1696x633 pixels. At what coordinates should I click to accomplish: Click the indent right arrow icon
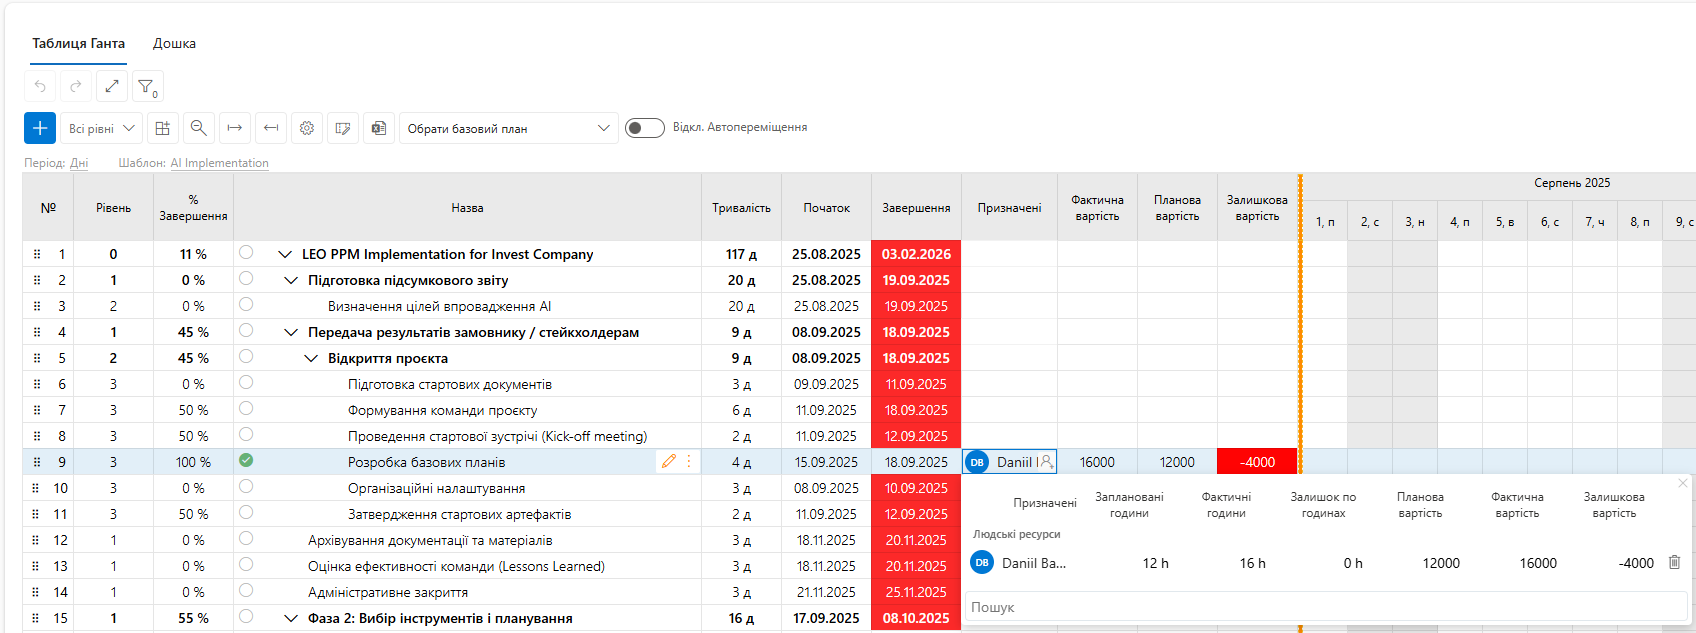pyautogui.click(x=235, y=128)
